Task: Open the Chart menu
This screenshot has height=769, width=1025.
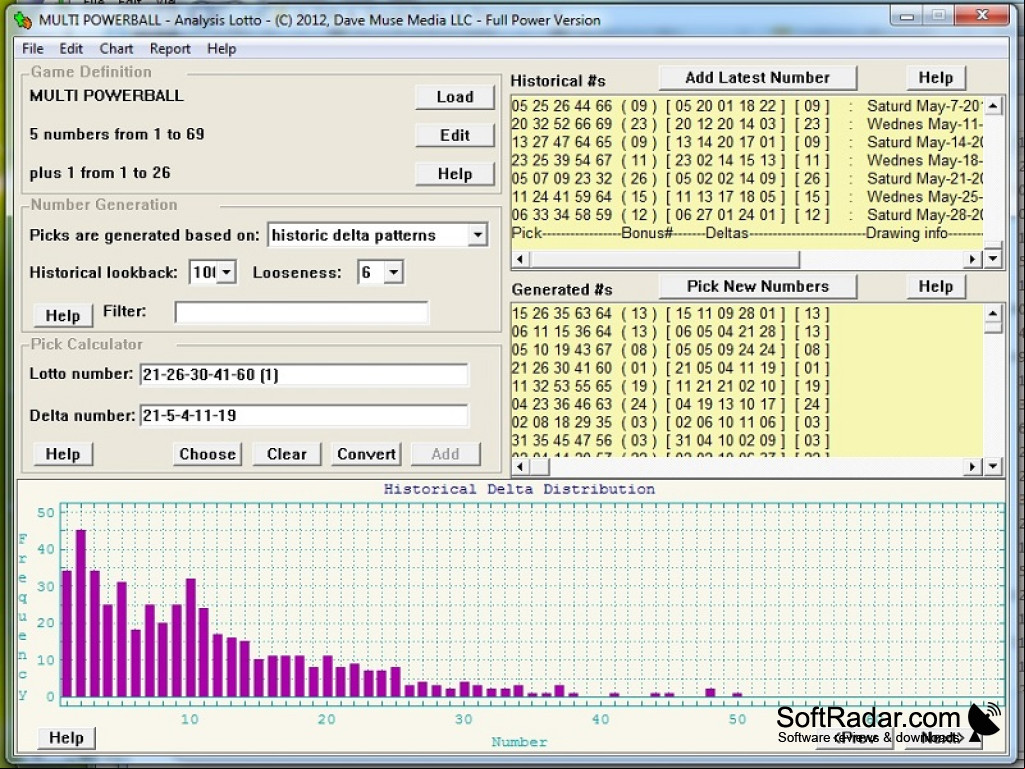Action: click(x=116, y=48)
